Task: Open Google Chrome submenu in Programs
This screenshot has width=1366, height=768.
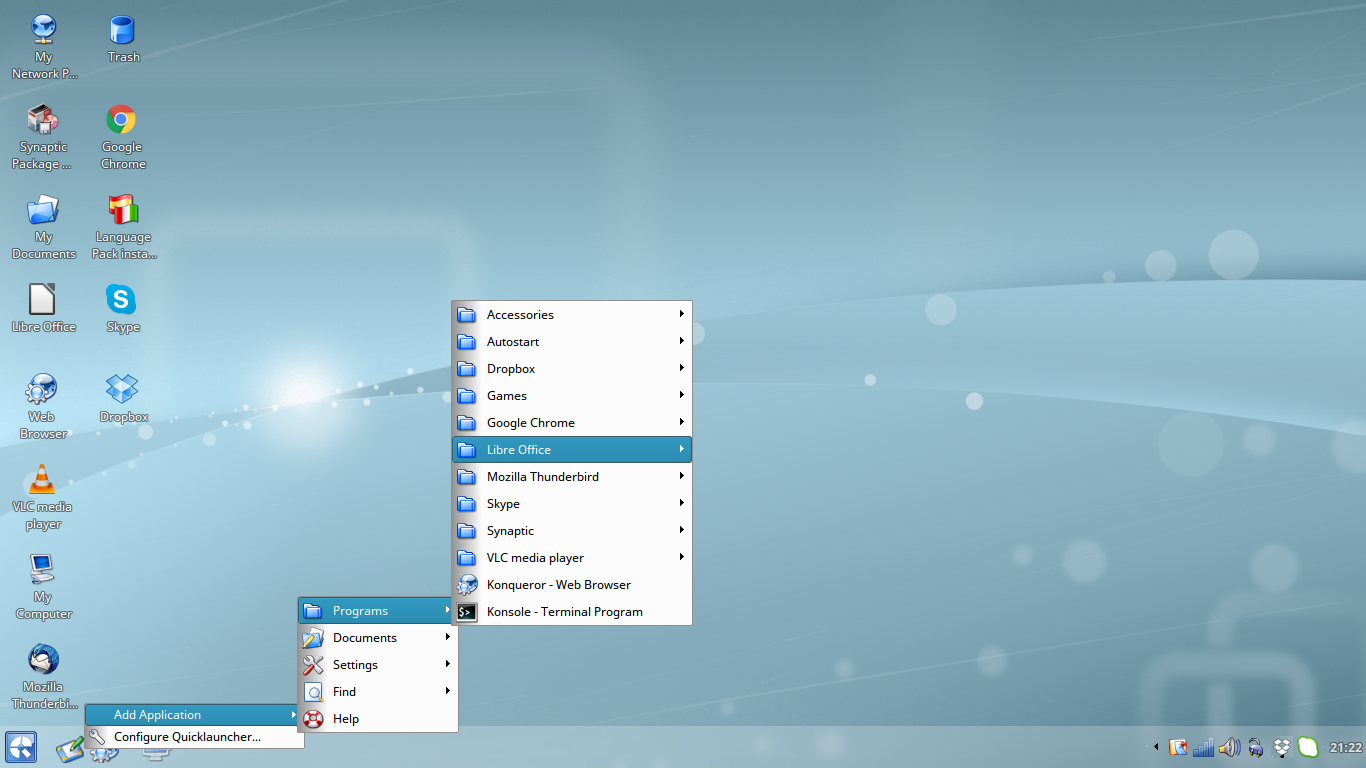Action: click(x=572, y=422)
